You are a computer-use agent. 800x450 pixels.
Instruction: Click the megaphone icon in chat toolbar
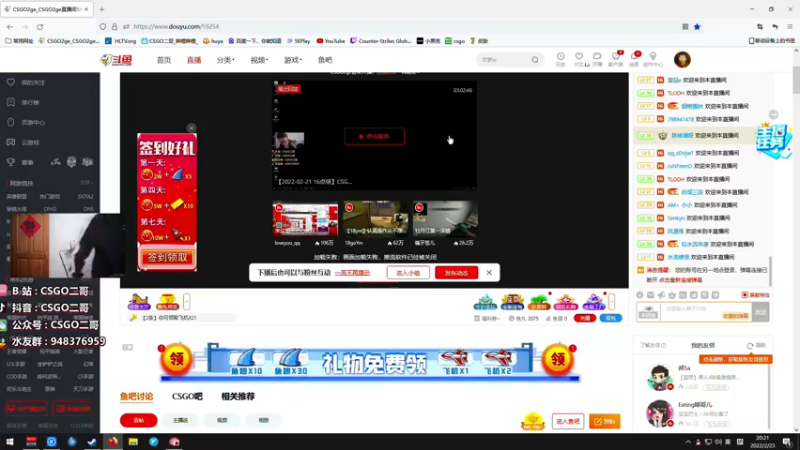(661, 295)
